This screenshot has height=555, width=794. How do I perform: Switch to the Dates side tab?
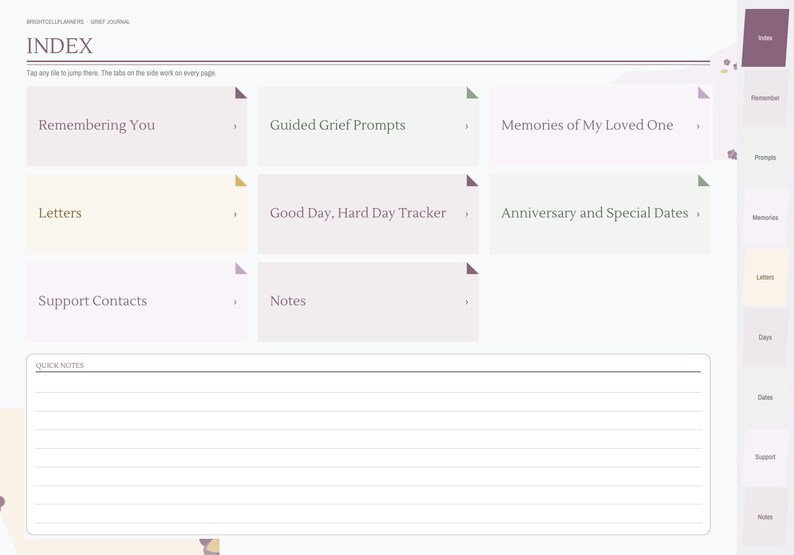[x=765, y=398]
